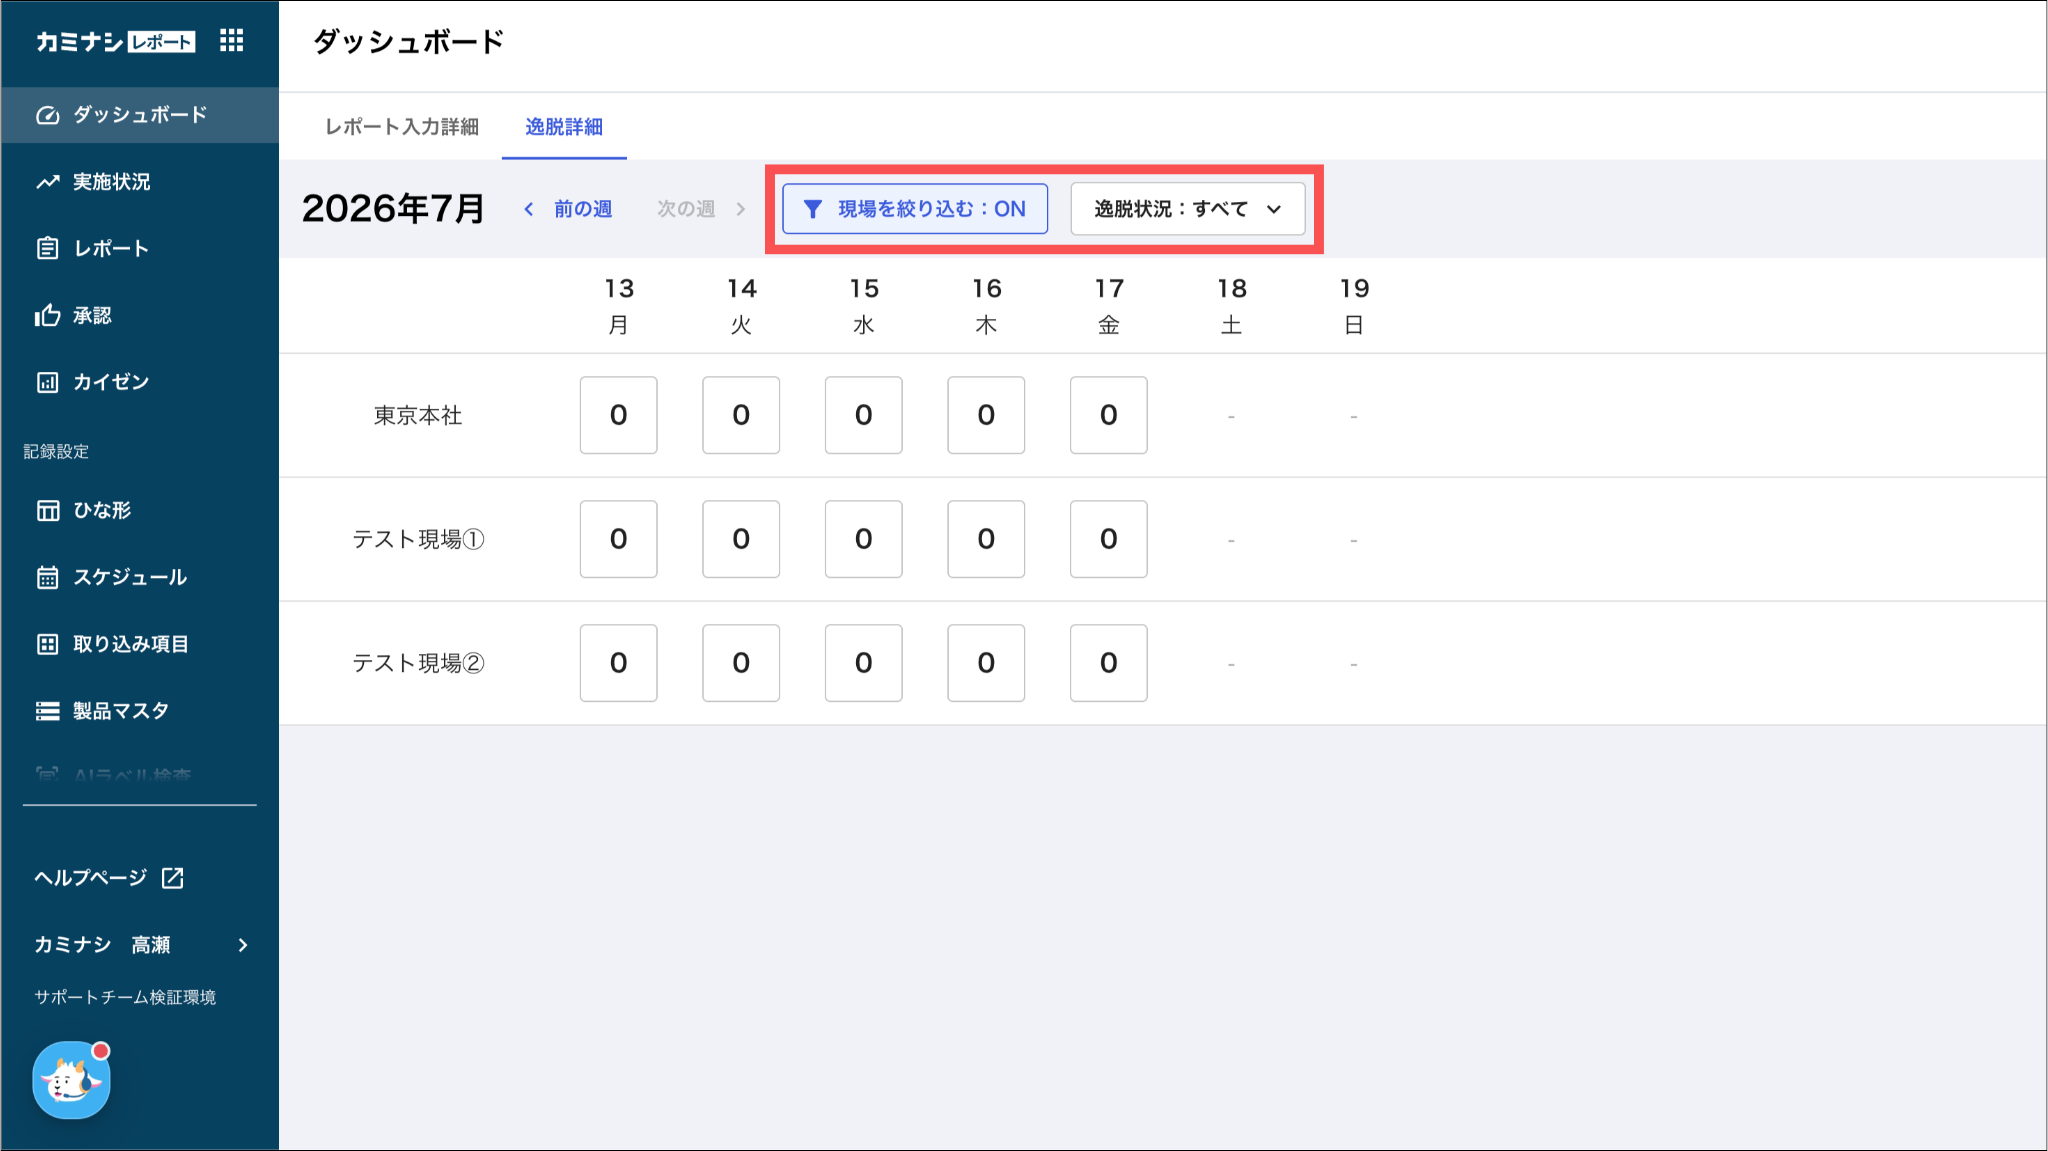Open the スケジュール calendar icon
Viewport: 2048px width, 1151px height.
[47, 577]
